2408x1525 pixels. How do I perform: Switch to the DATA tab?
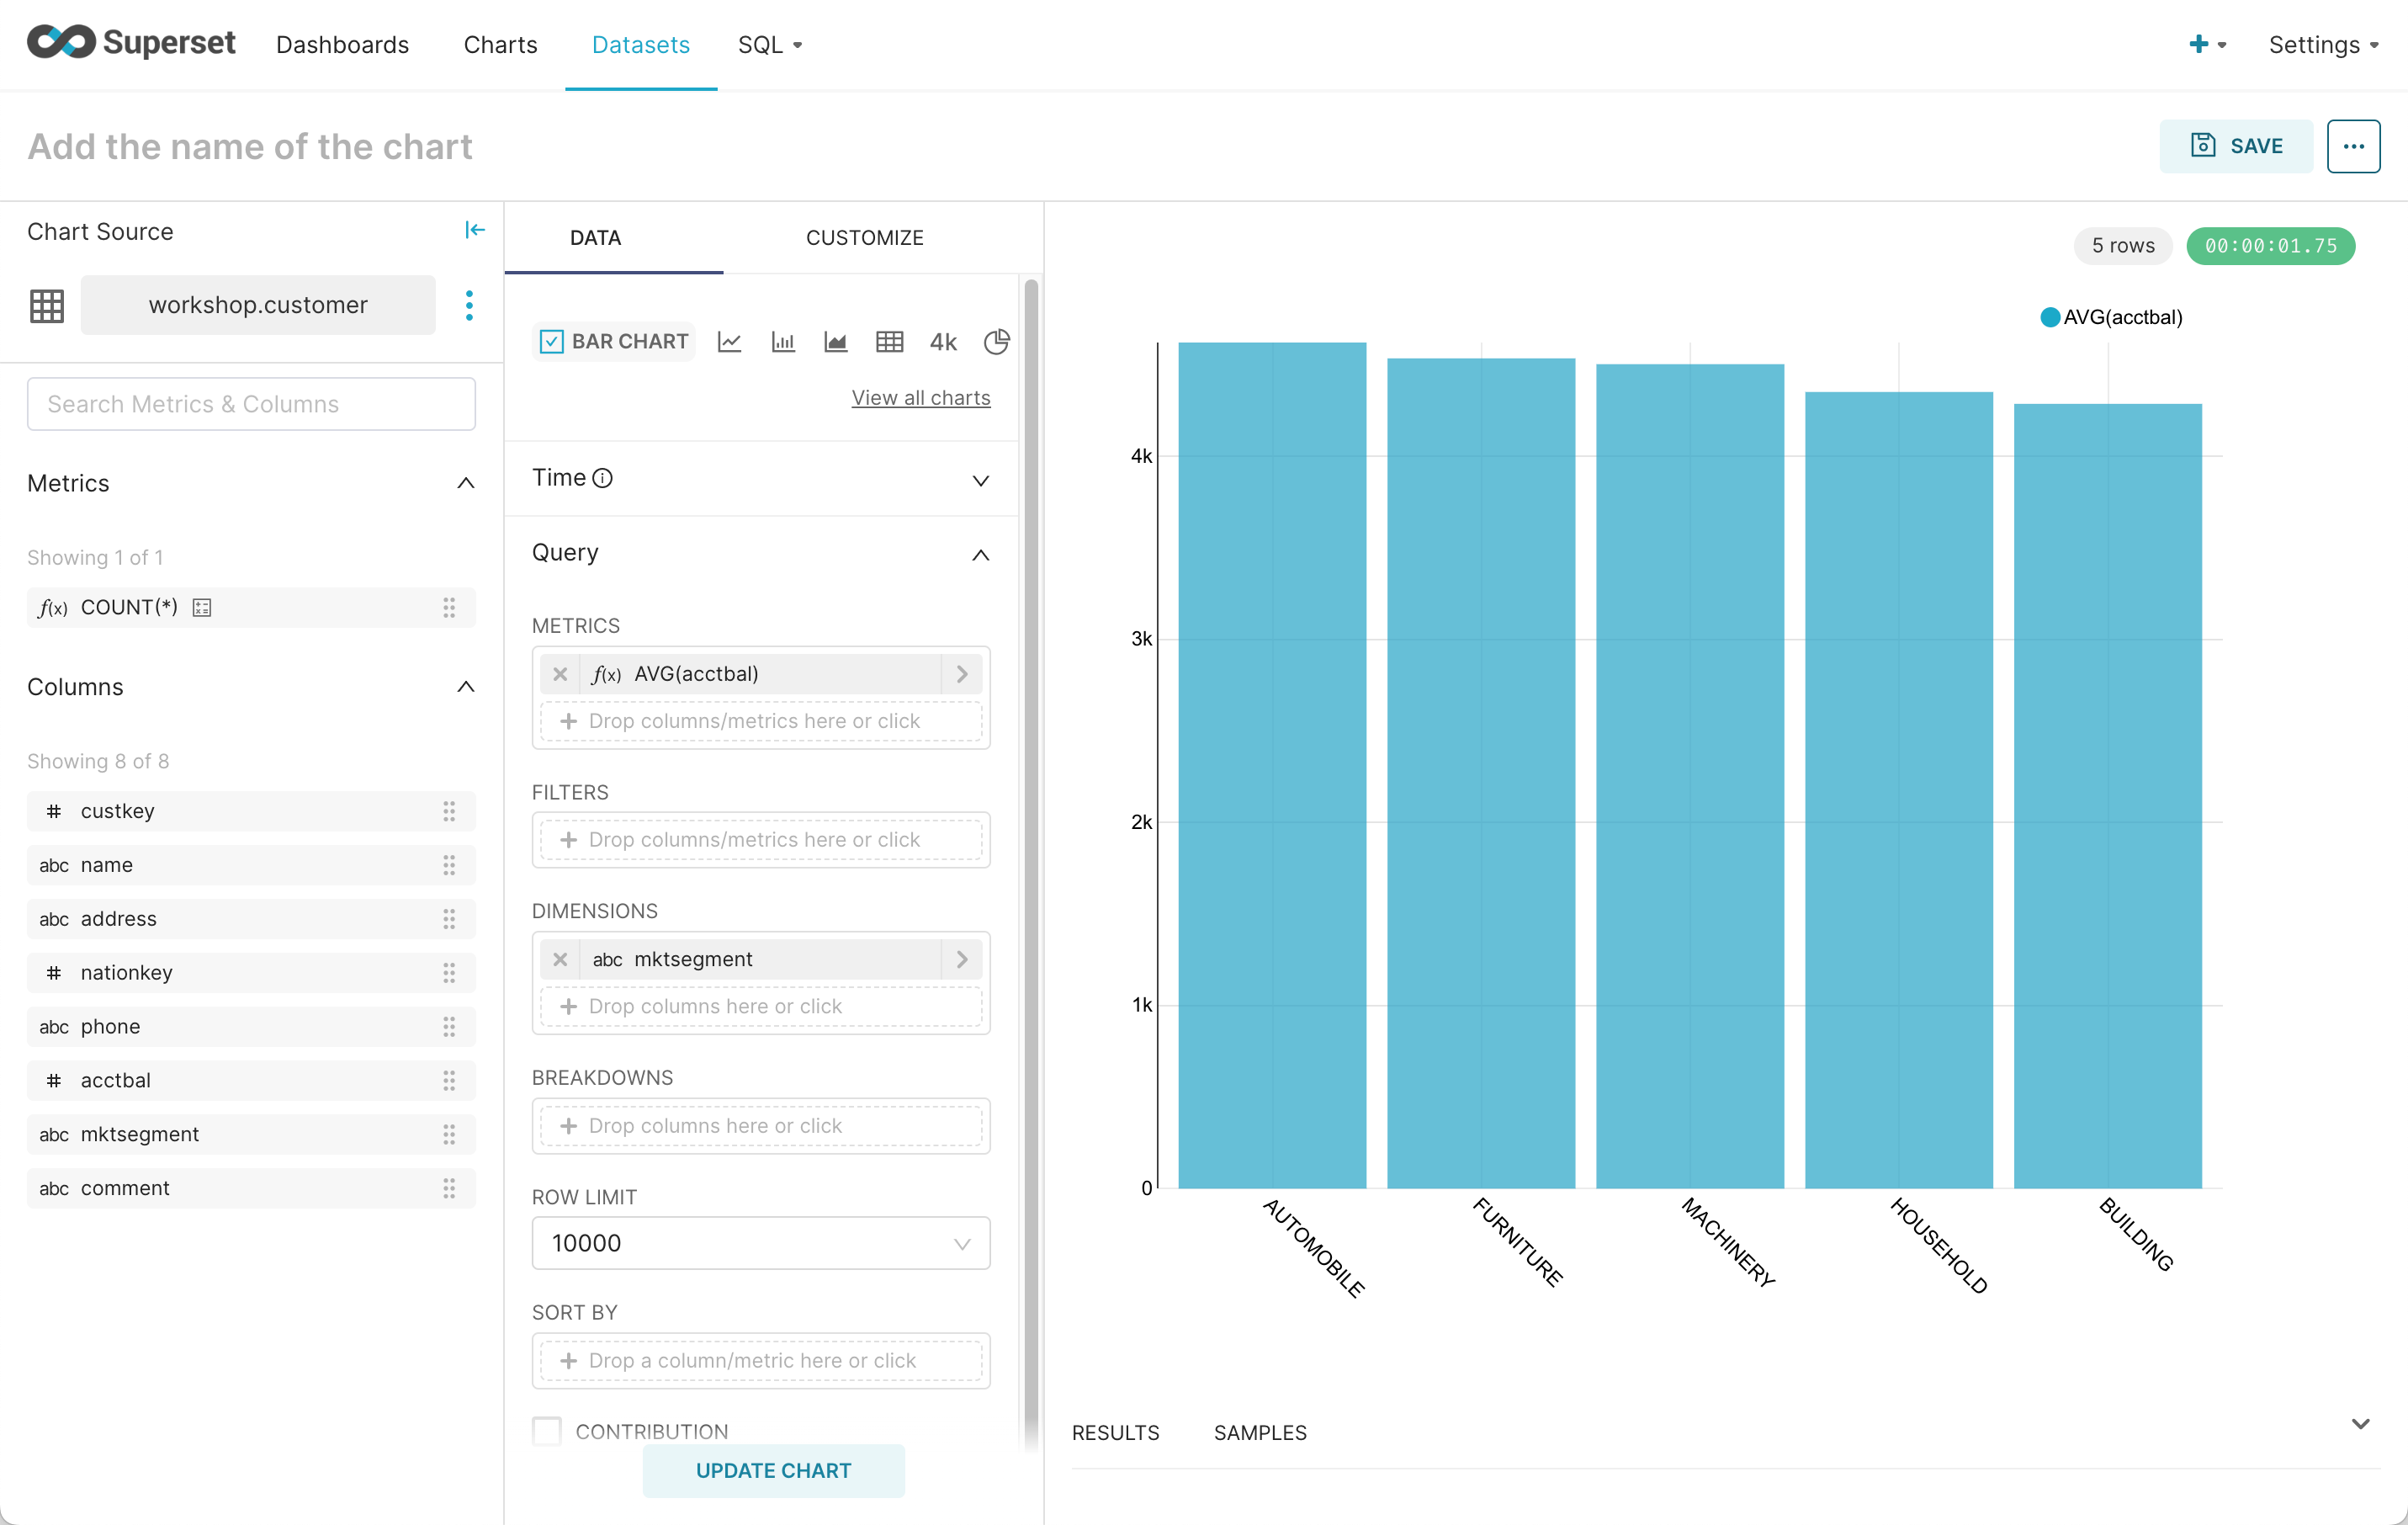(597, 236)
